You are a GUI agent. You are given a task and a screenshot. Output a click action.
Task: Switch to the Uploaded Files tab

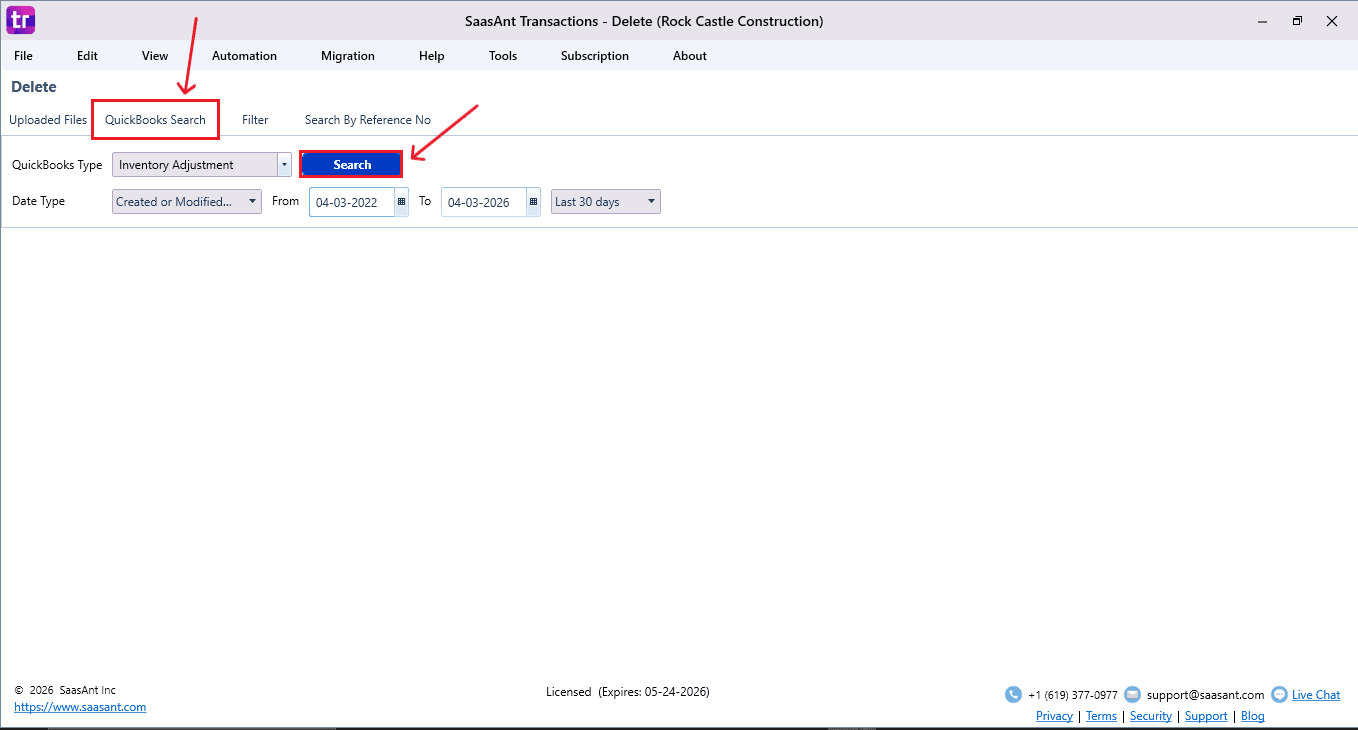48,120
